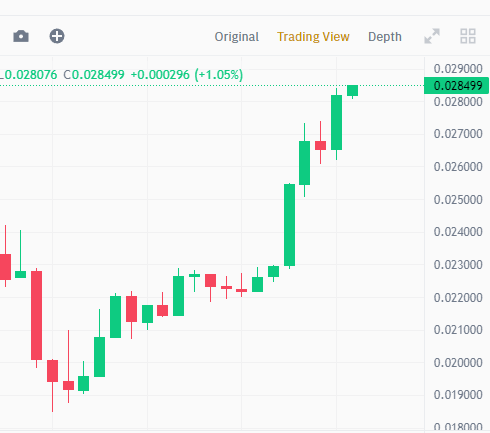This screenshot has height=433, width=490.
Task: Select the large red candle dropping to 0.020
Action: [37, 315]
